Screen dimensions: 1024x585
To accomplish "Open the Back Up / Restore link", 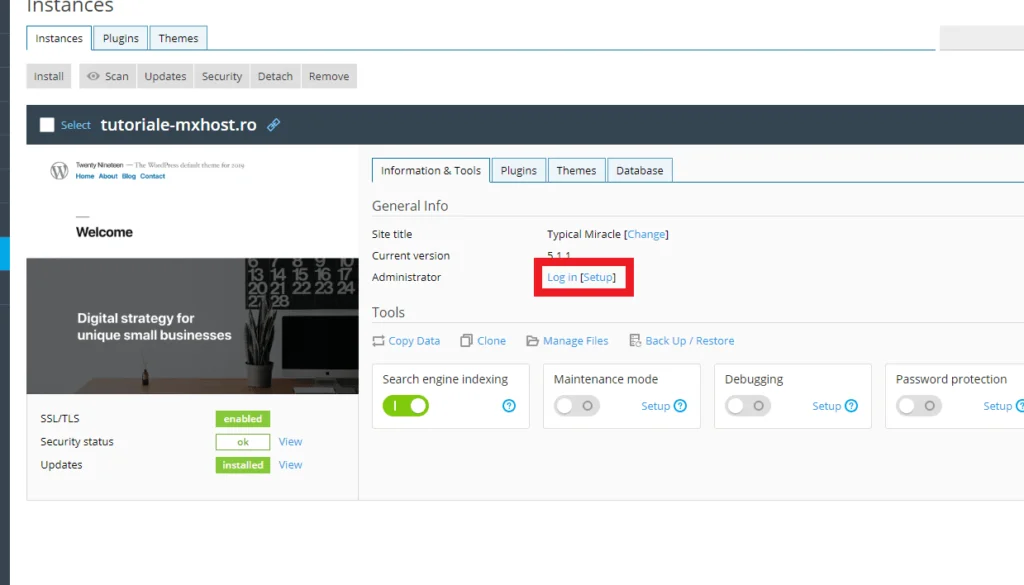I will (x=690, y=341).
